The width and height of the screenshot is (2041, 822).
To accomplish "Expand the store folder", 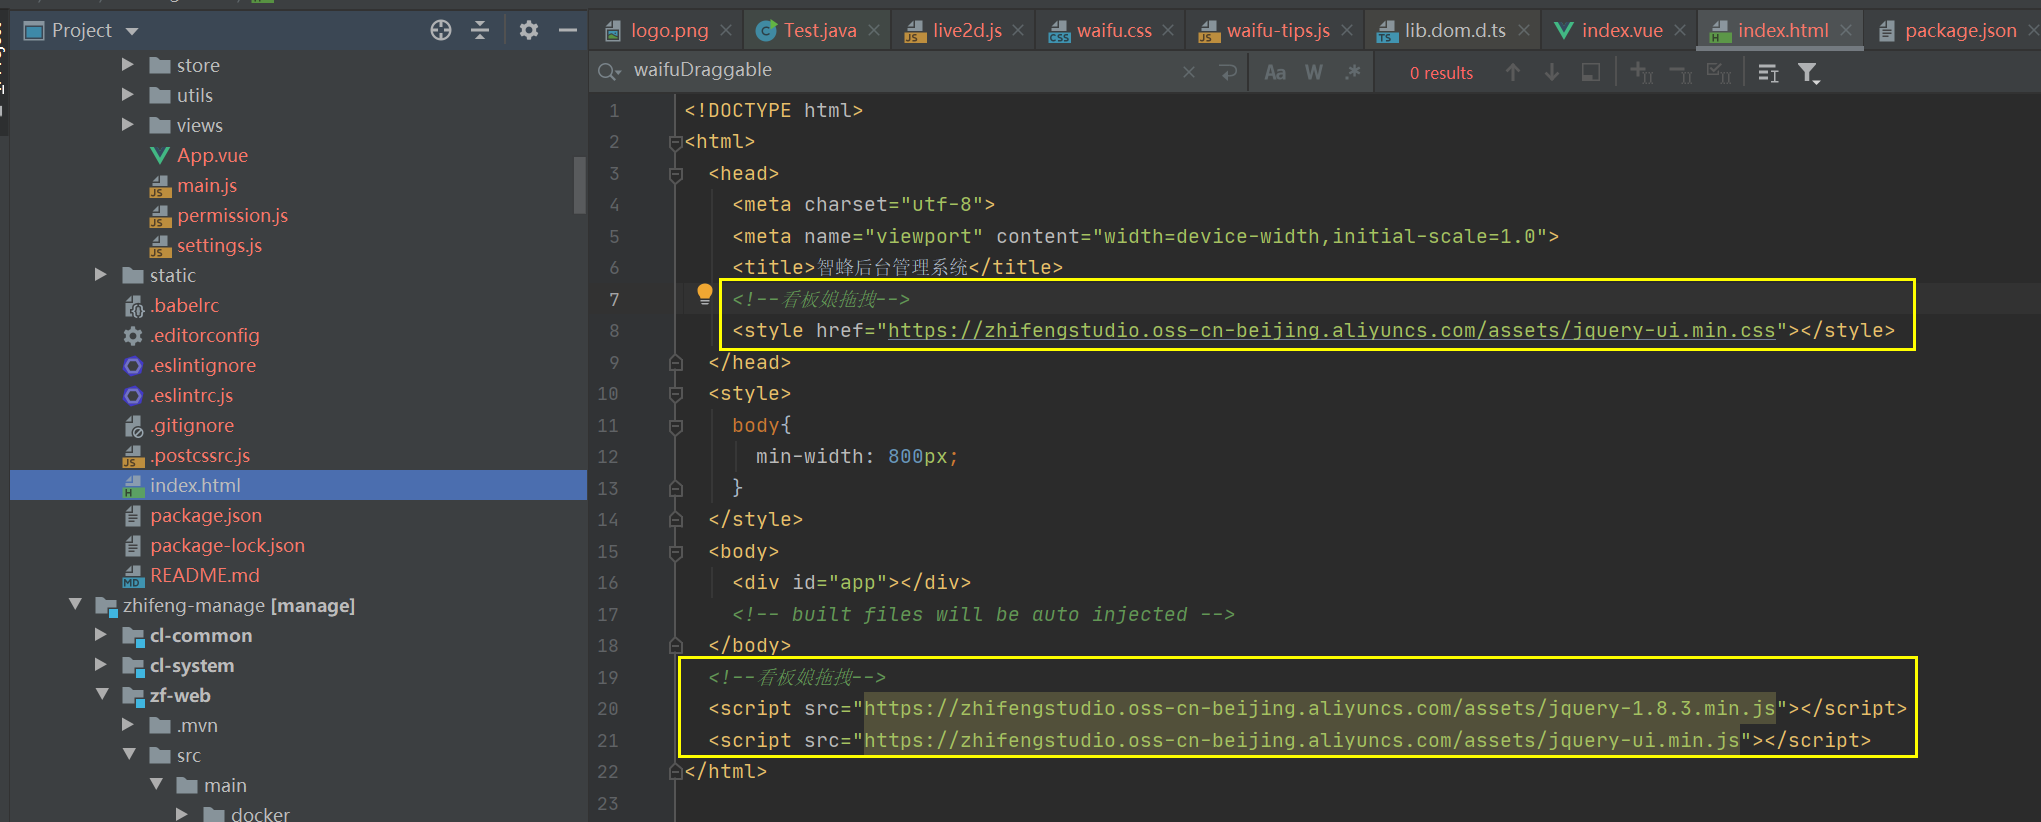I will (128, 65).
